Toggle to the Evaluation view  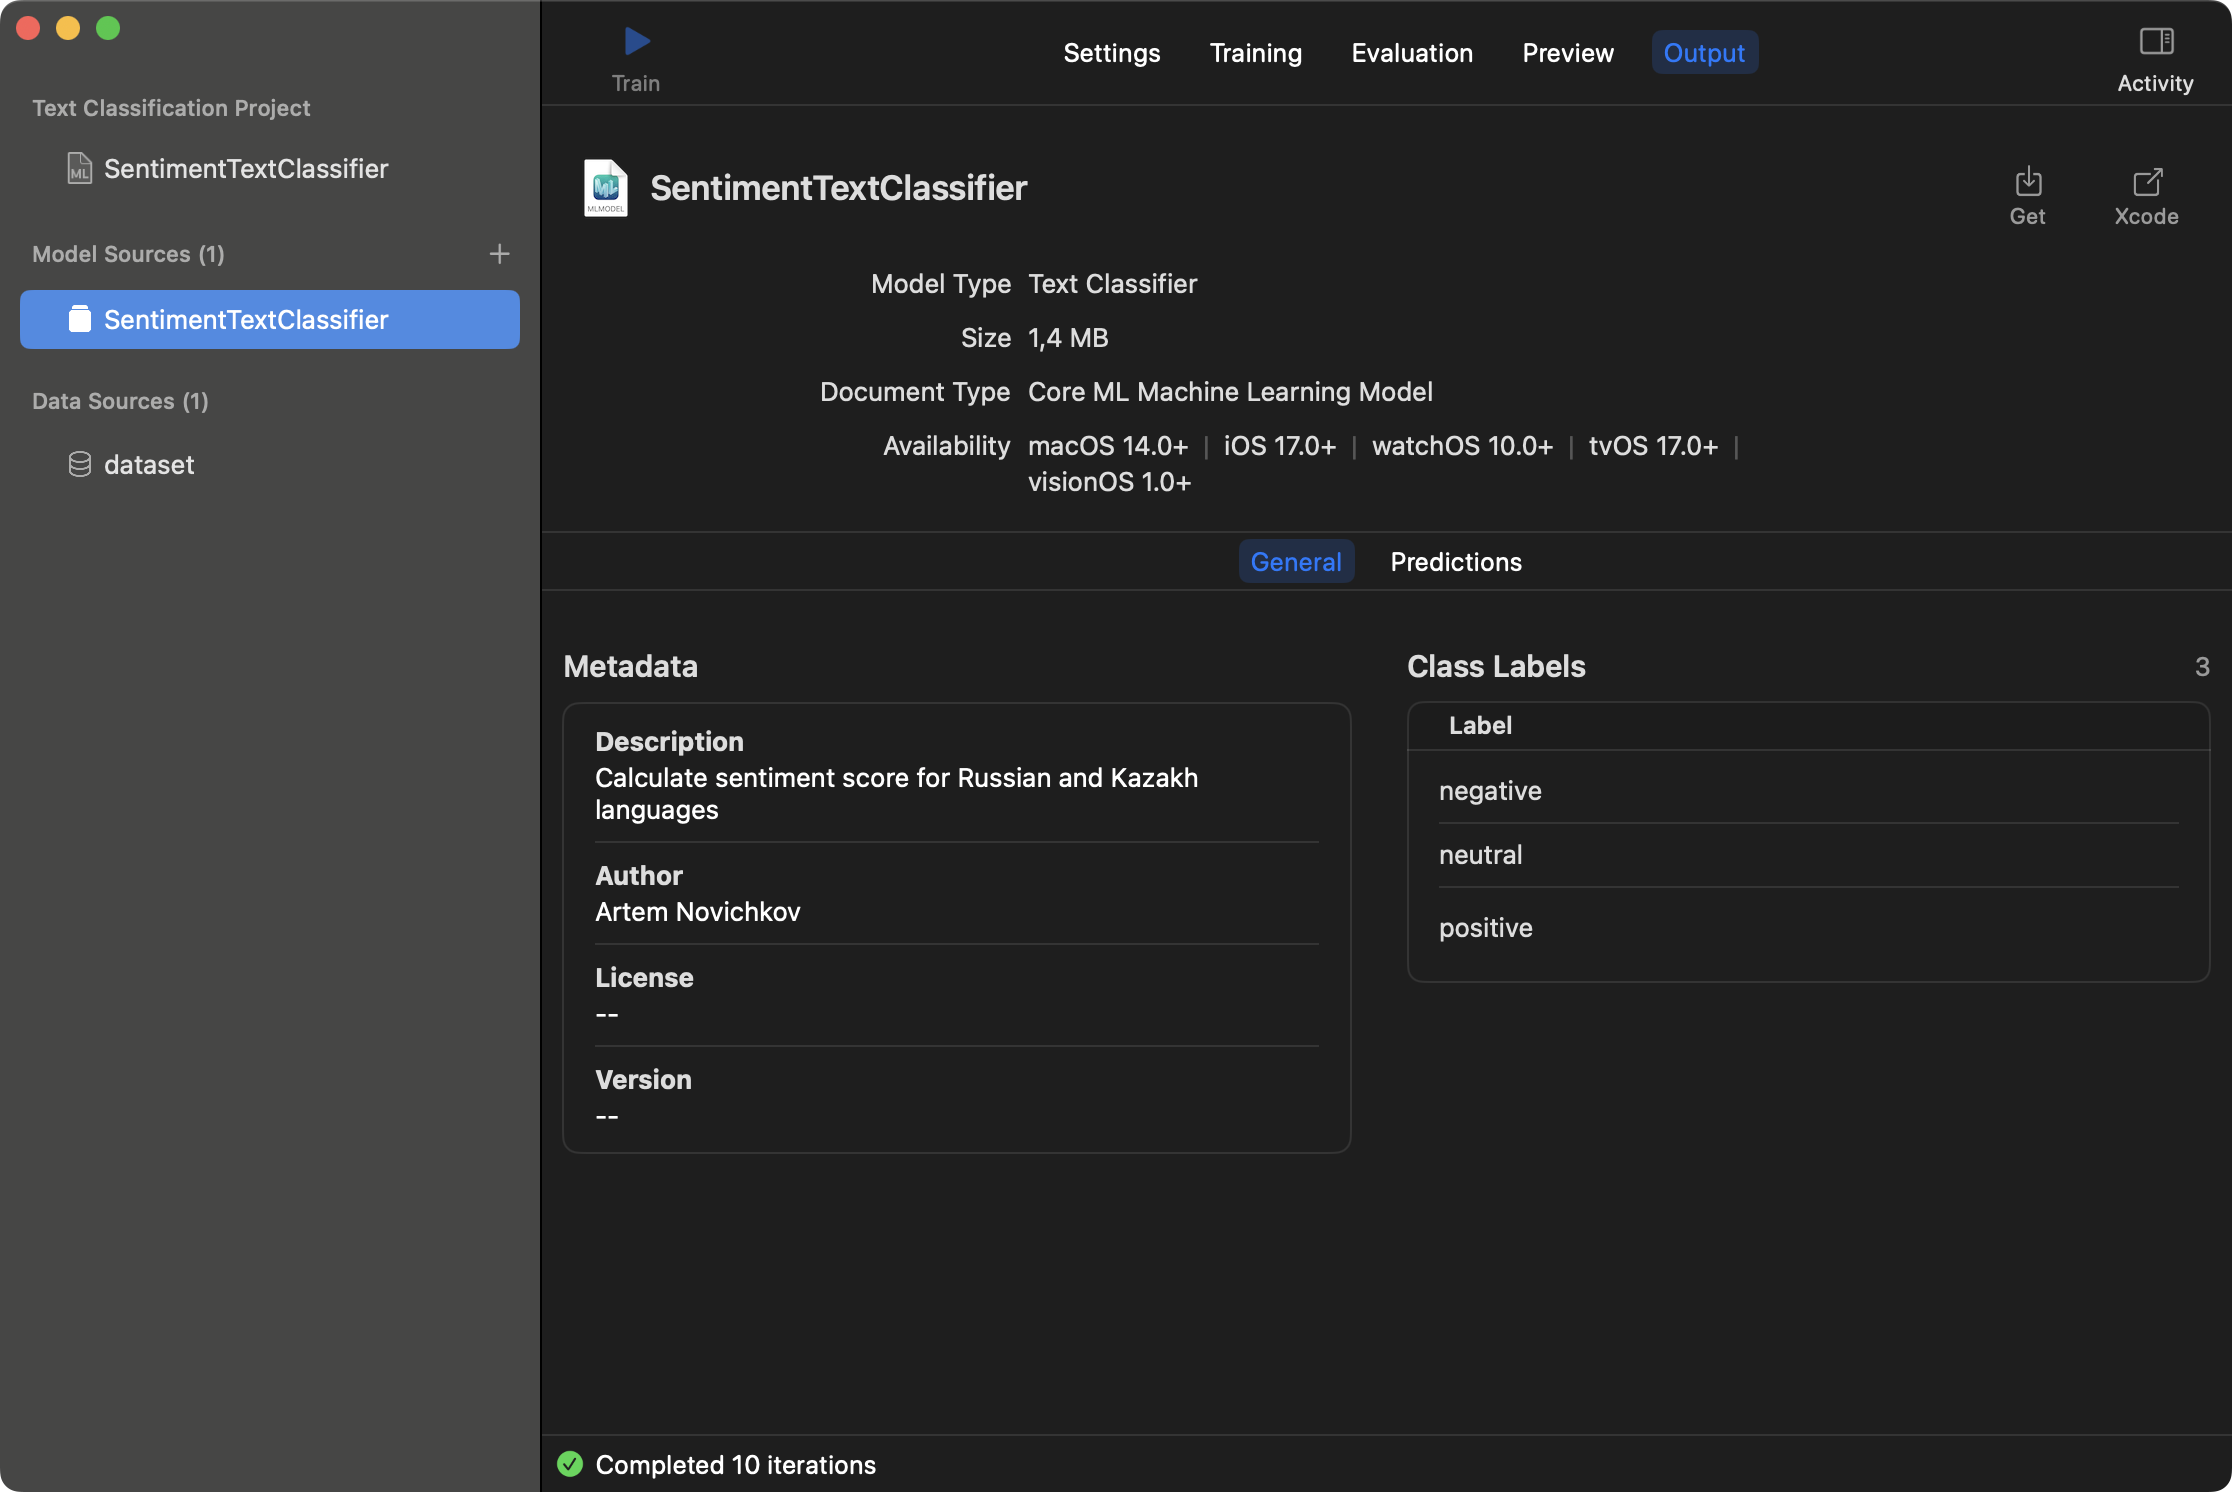pos(1411,52)
